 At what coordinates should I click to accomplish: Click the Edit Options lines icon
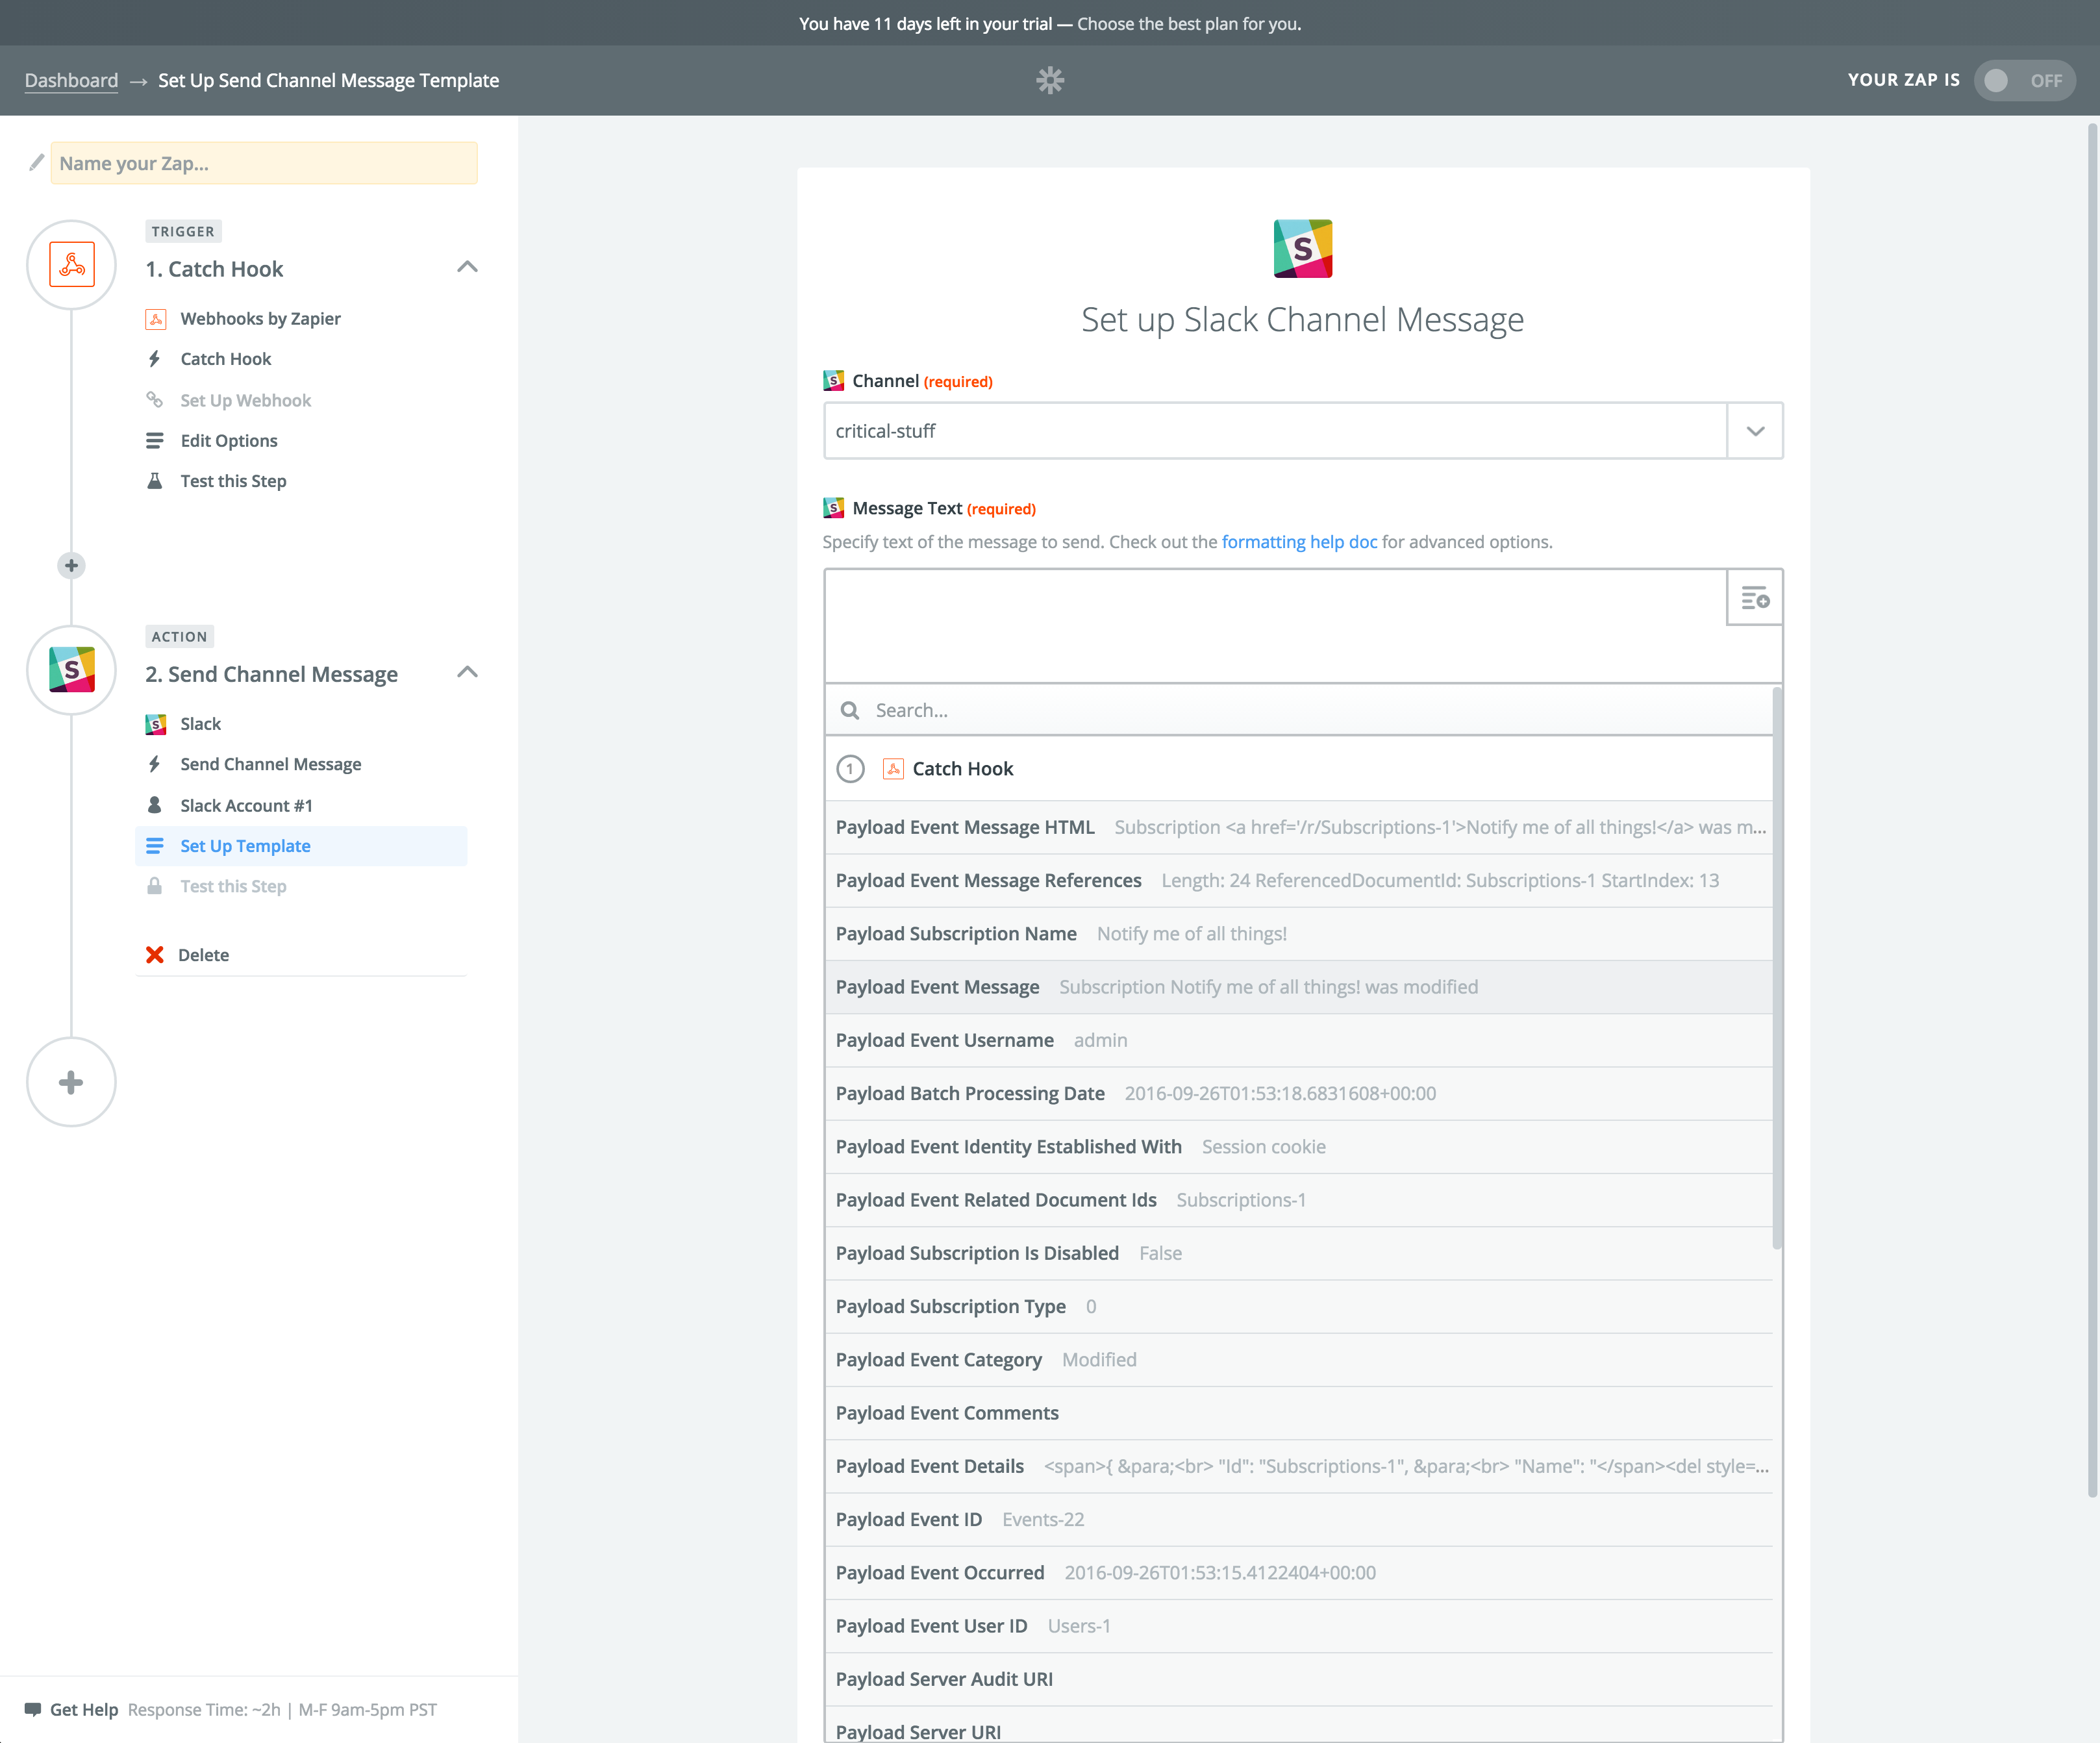point(155,440)
